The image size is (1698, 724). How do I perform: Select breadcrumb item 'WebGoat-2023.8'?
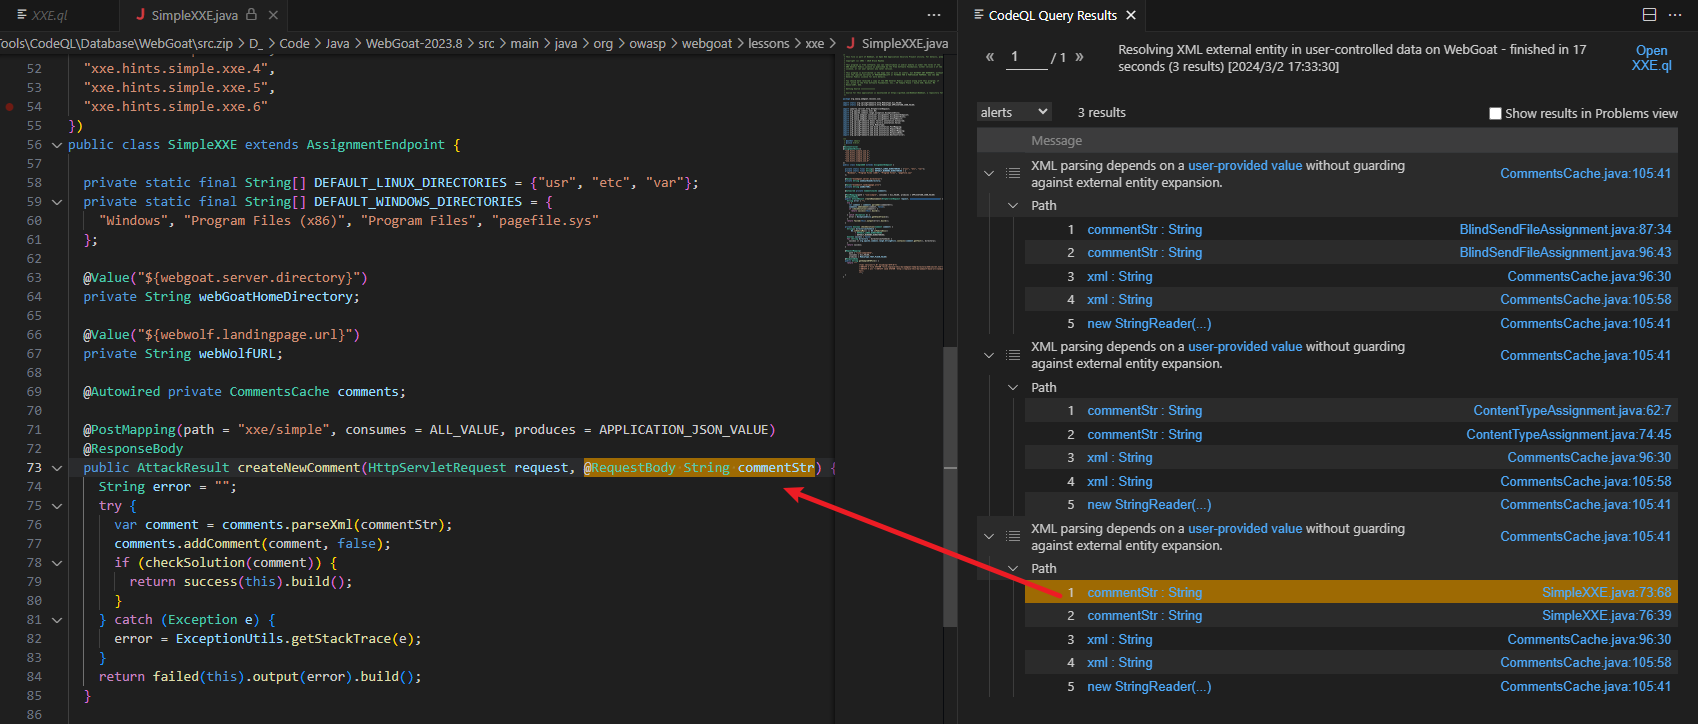(x=414, y=43)
